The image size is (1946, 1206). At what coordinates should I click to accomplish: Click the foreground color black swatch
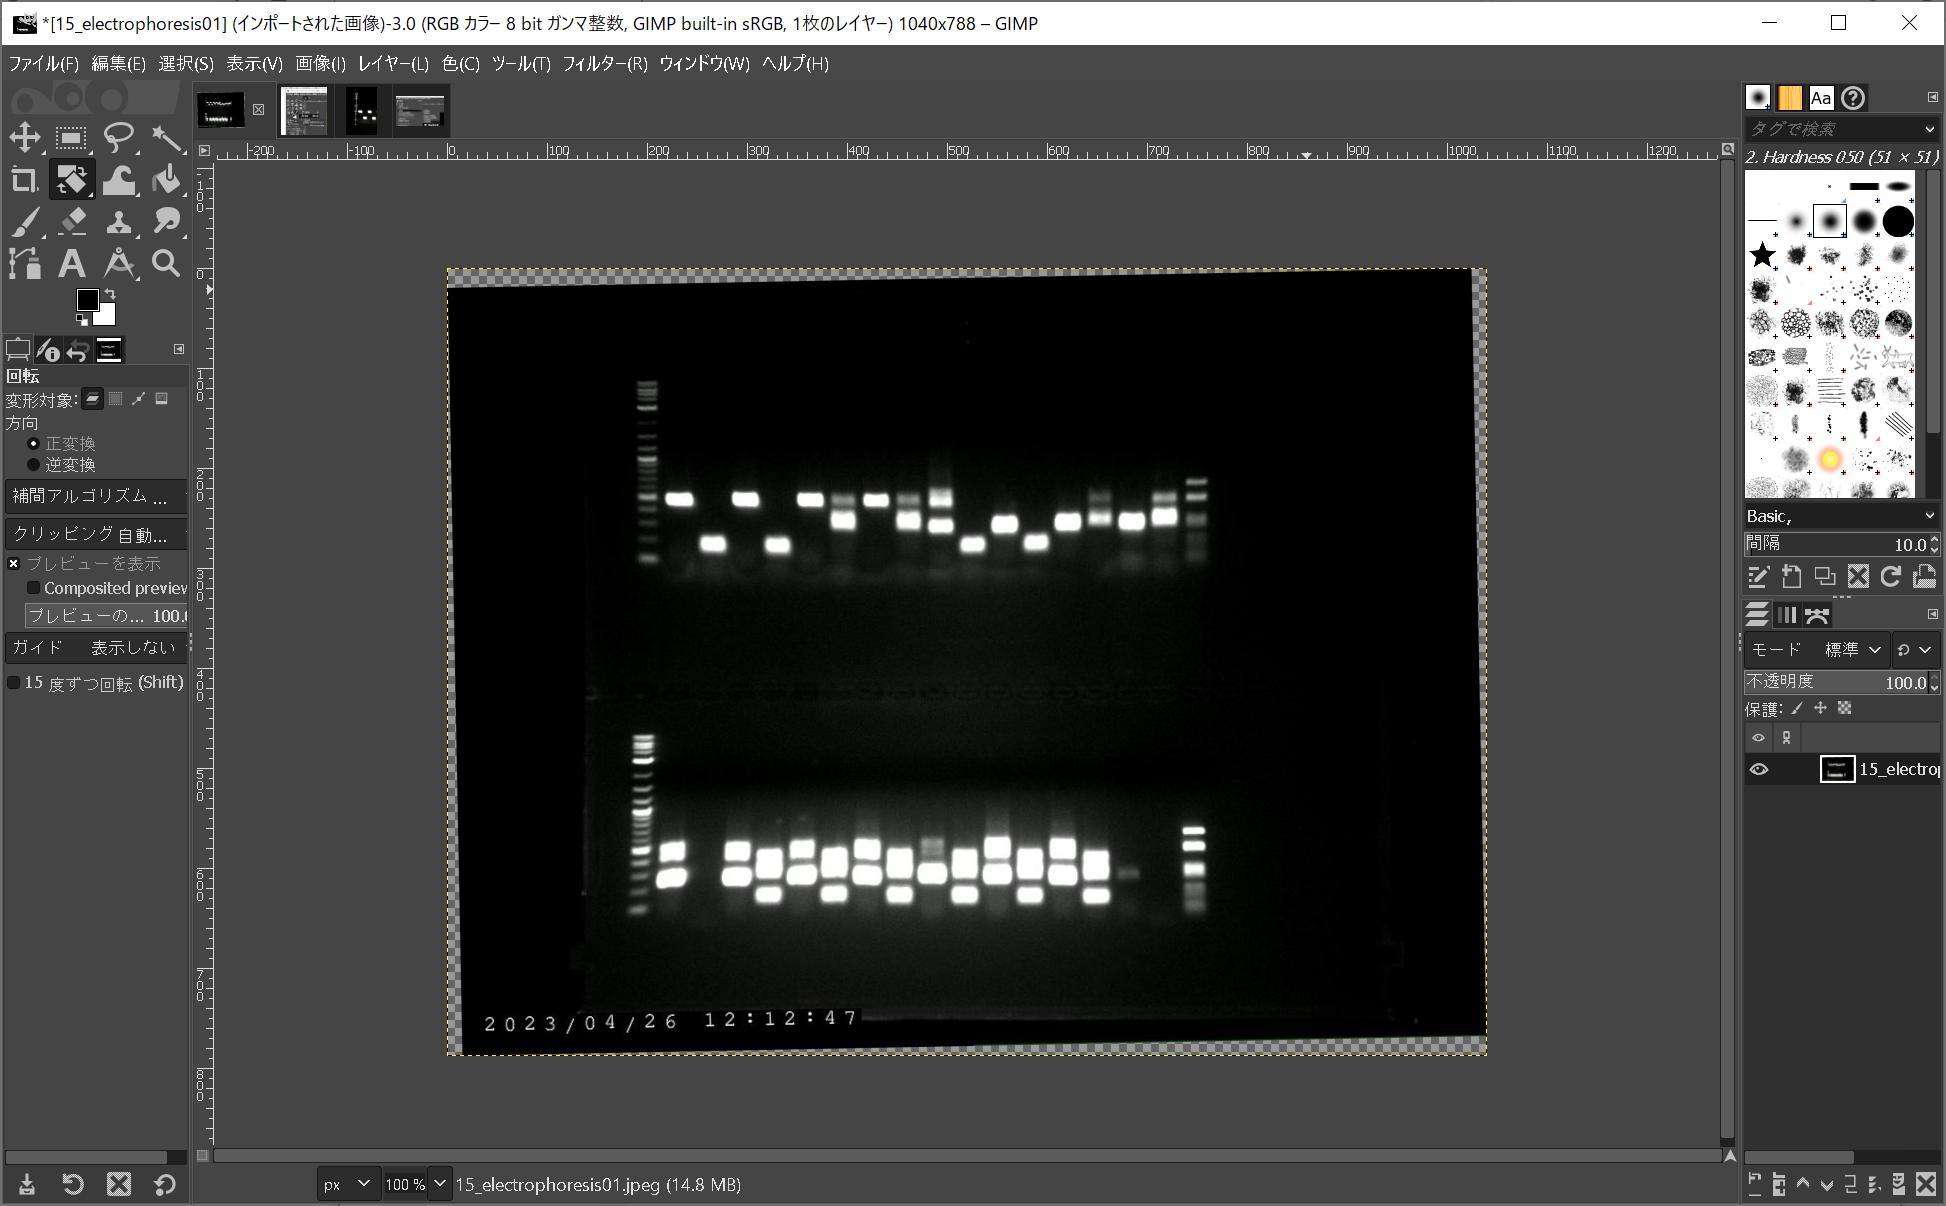tap(88, 300)
